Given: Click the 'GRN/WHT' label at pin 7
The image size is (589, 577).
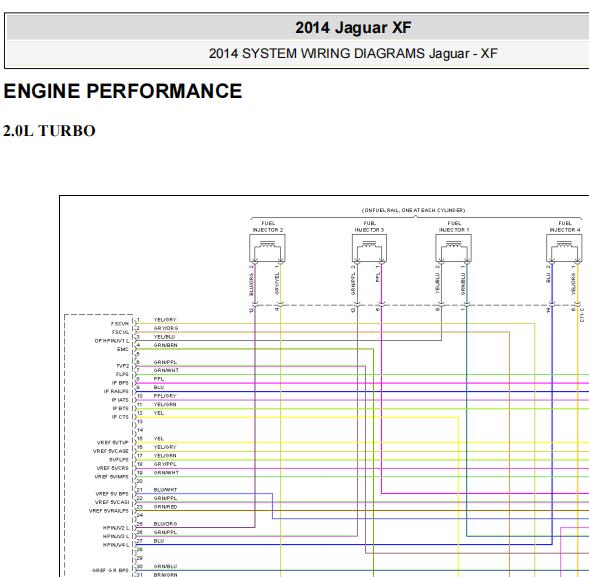Looking at the screenshot, I should (166, 370).
